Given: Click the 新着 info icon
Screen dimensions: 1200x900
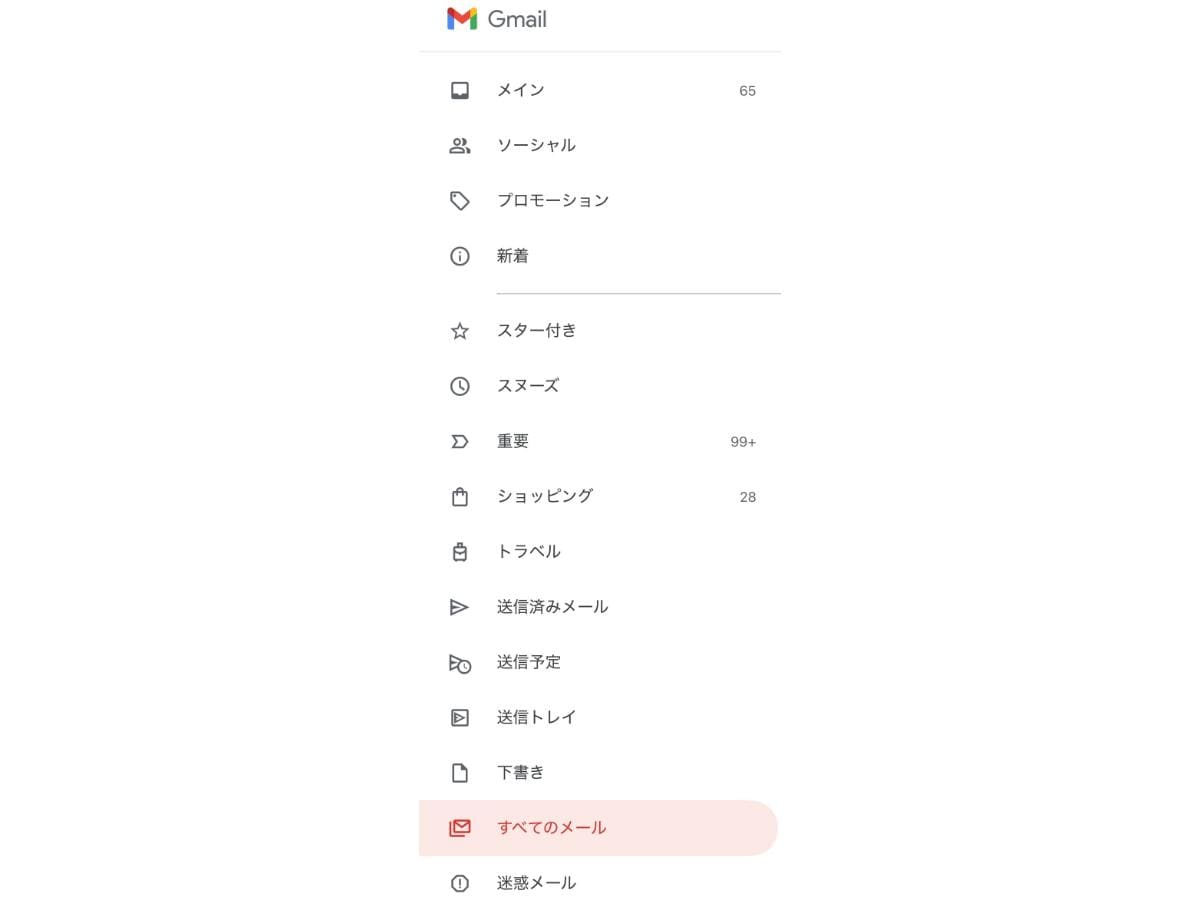Looking at the screenshot, I should (459, 256).
